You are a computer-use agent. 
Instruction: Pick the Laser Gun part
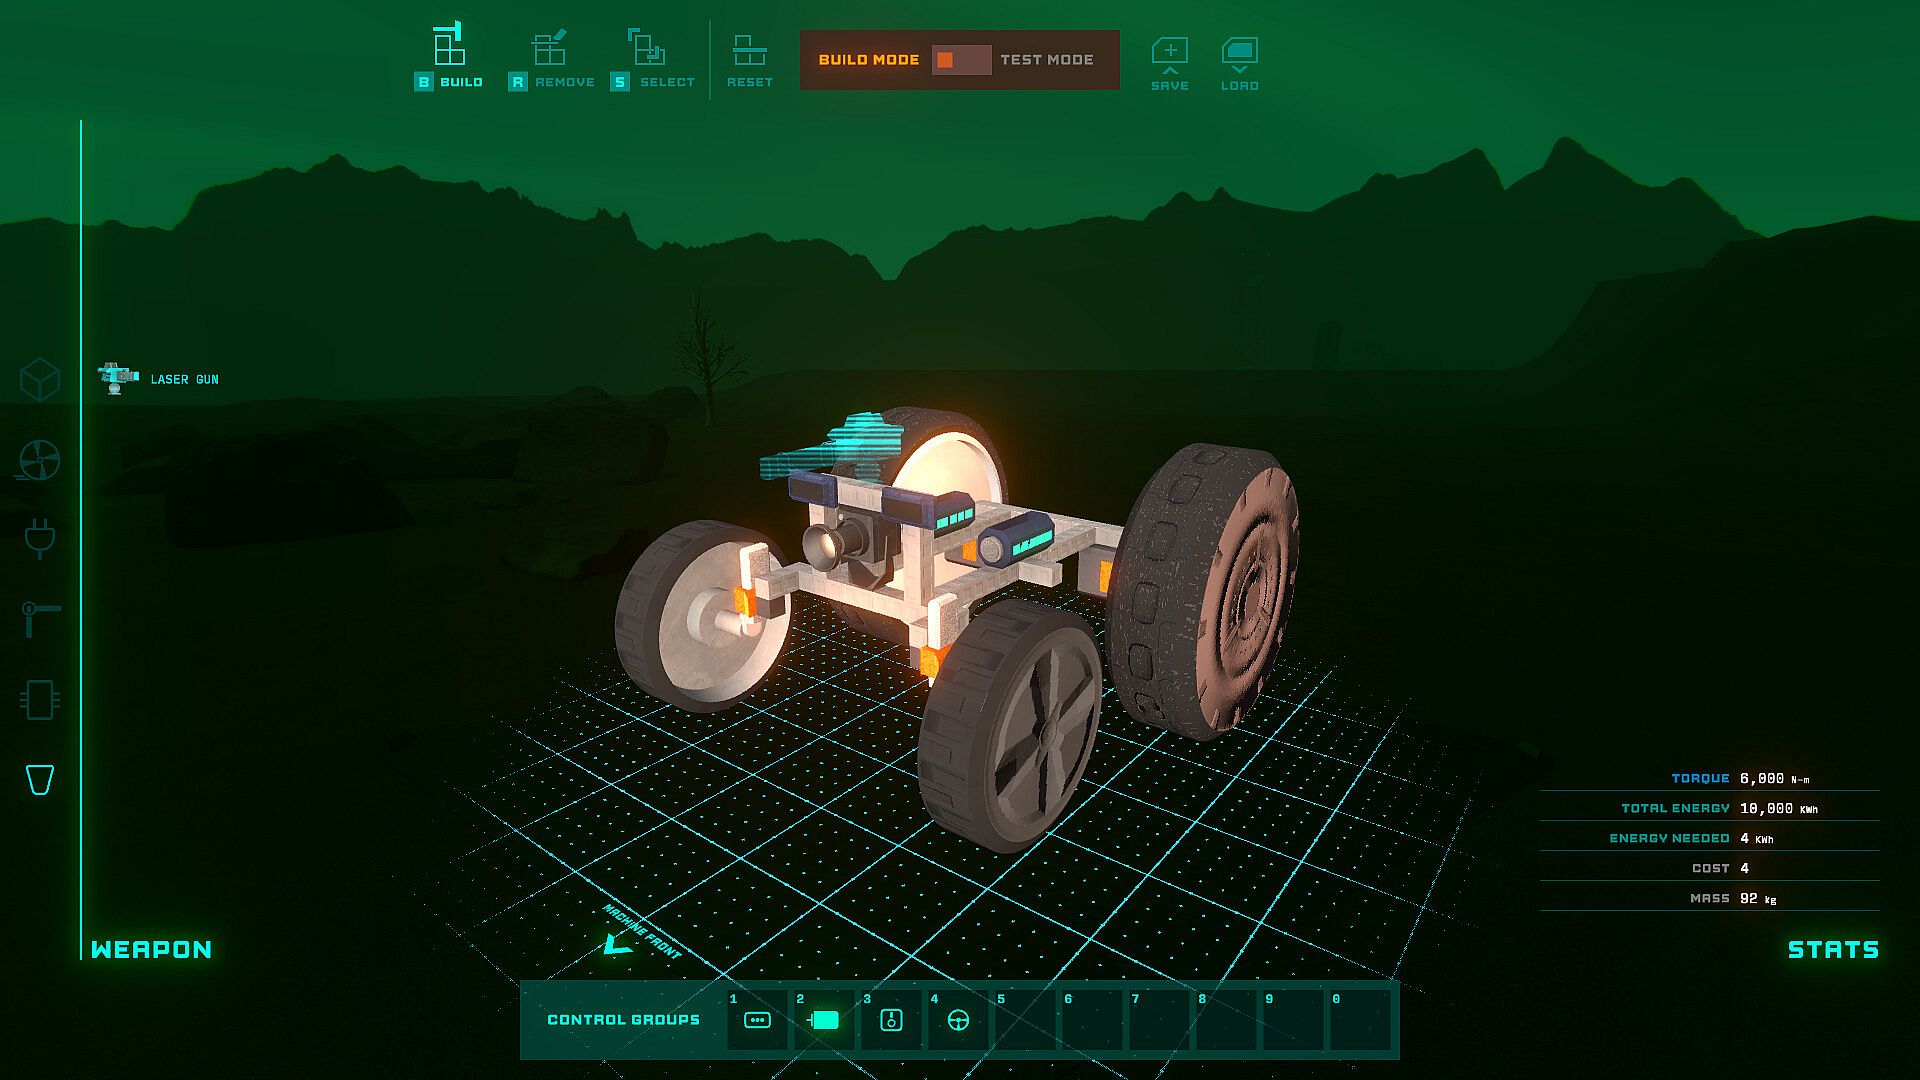(x=160, y=379)
